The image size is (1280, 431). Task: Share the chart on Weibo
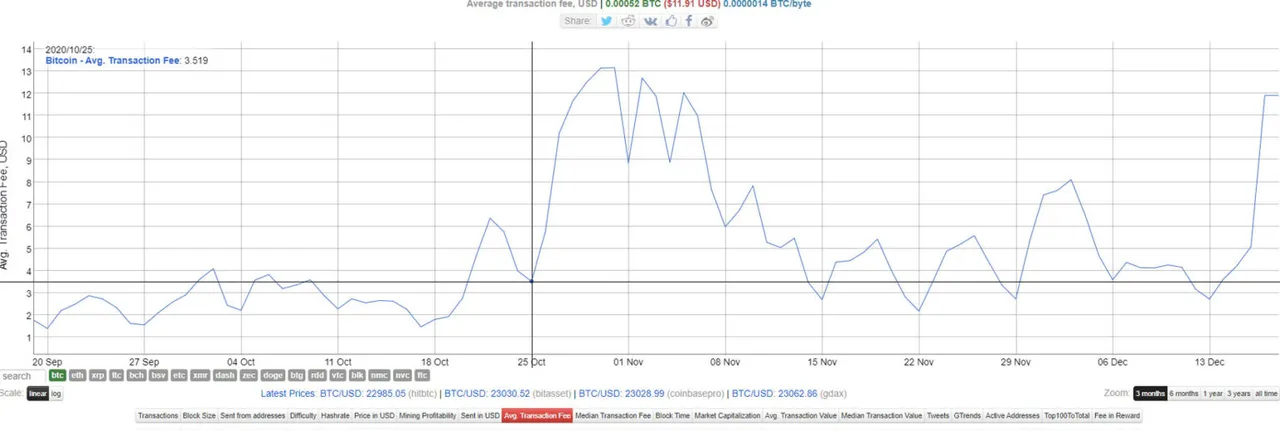707,20
